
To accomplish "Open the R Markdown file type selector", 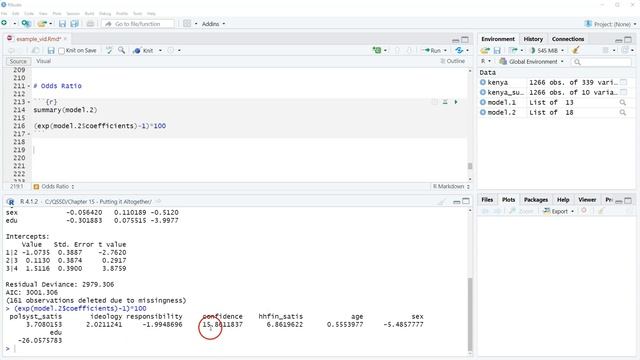I will click(x=451, y=186).
